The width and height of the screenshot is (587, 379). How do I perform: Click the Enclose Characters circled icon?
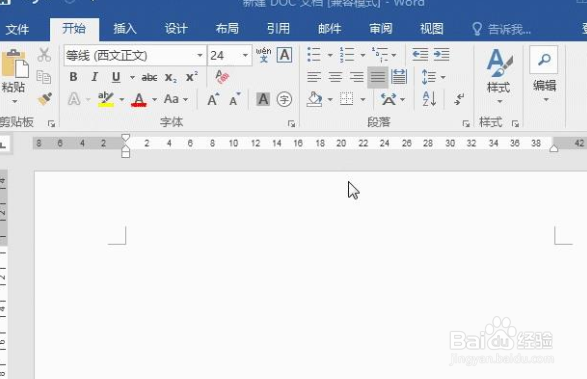click(x=284, y=100)
